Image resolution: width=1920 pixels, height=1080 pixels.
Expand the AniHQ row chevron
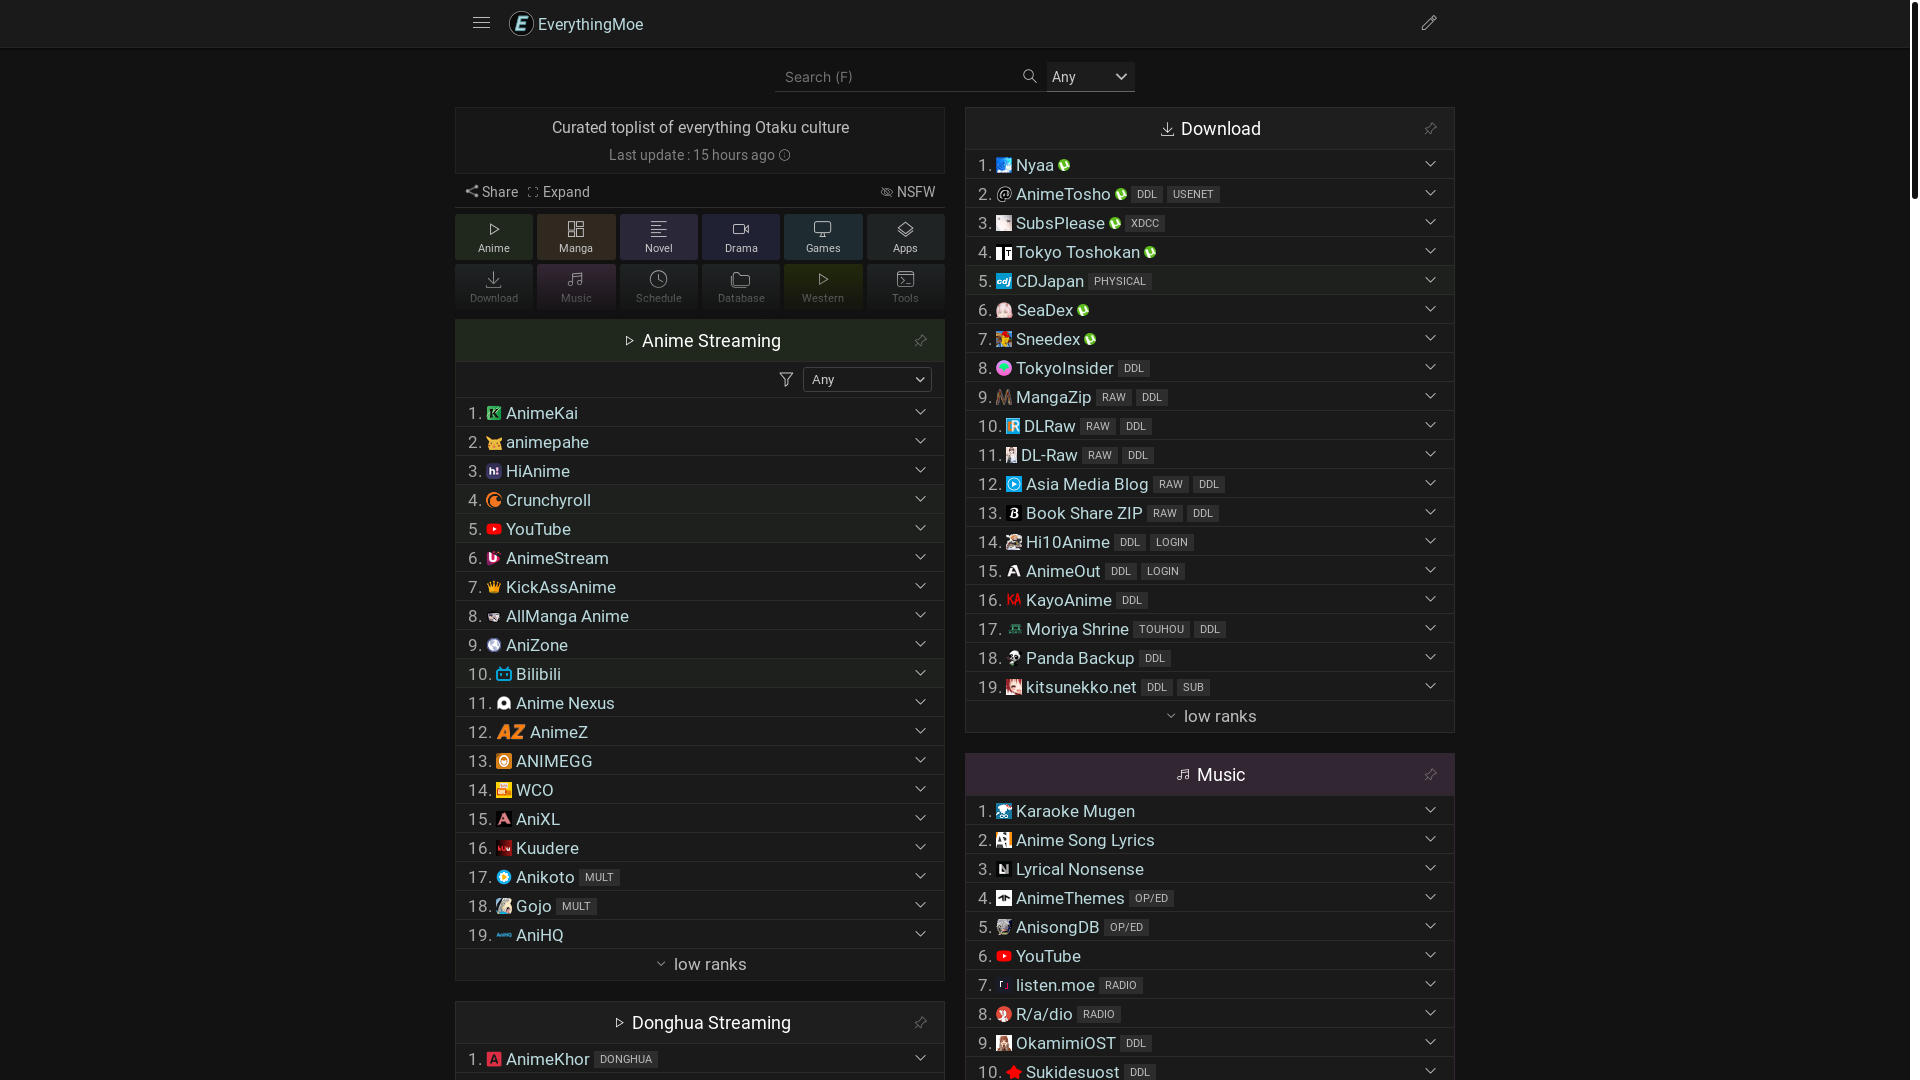(920, 934)
